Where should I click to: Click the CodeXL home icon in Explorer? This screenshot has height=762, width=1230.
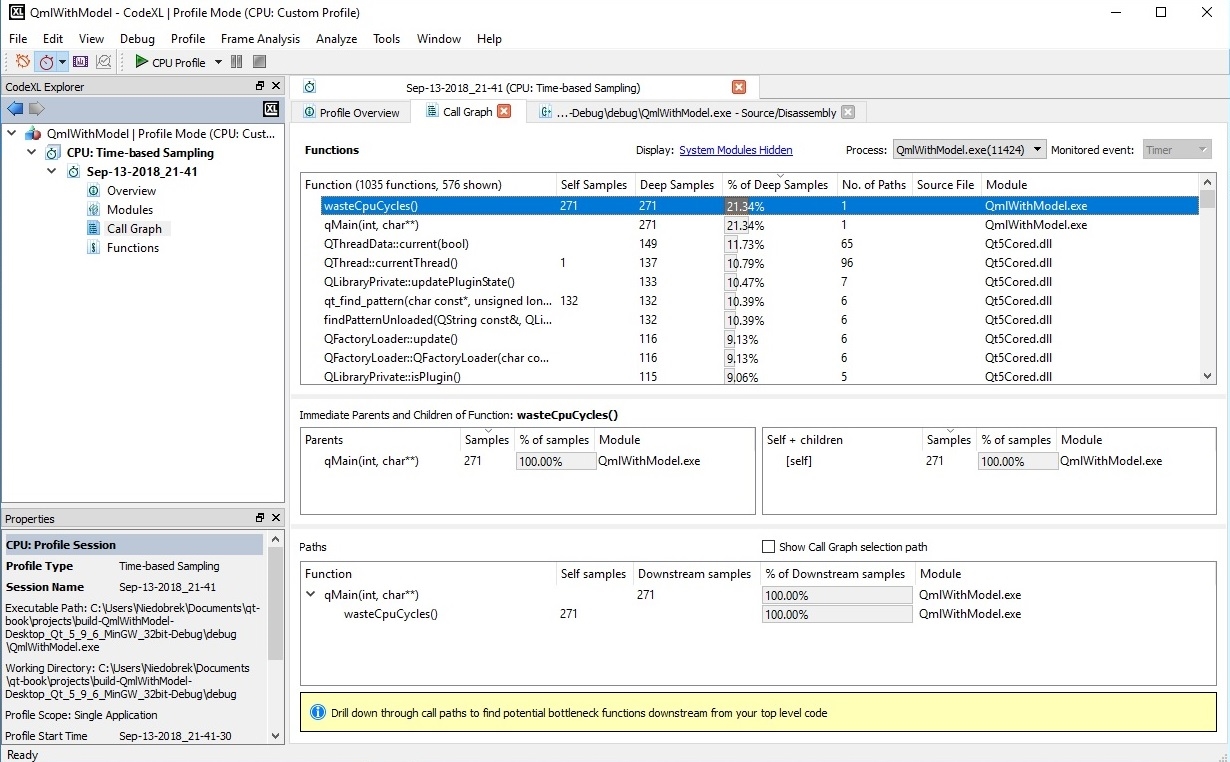coord(271,109)
